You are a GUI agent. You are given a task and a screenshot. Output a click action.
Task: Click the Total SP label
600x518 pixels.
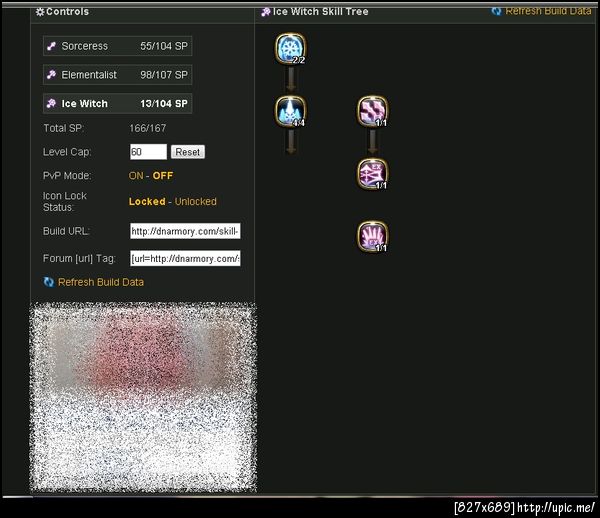pos(63,128)
